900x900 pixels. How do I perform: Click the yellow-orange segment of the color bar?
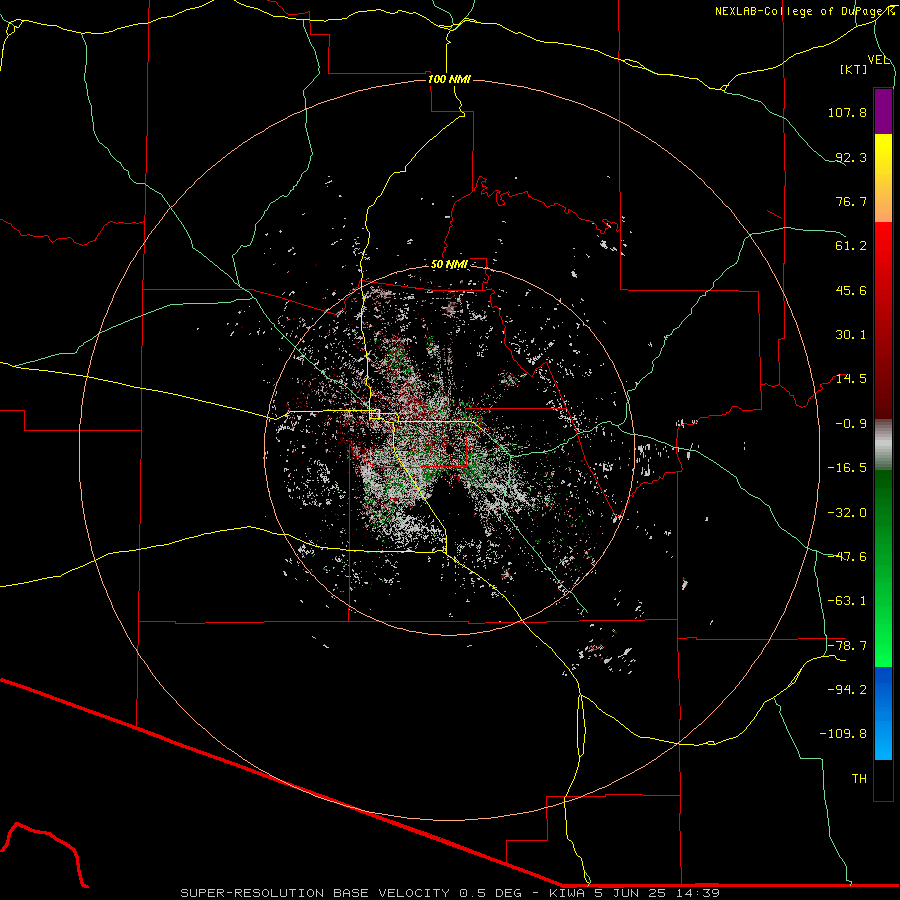pos(883,178)
